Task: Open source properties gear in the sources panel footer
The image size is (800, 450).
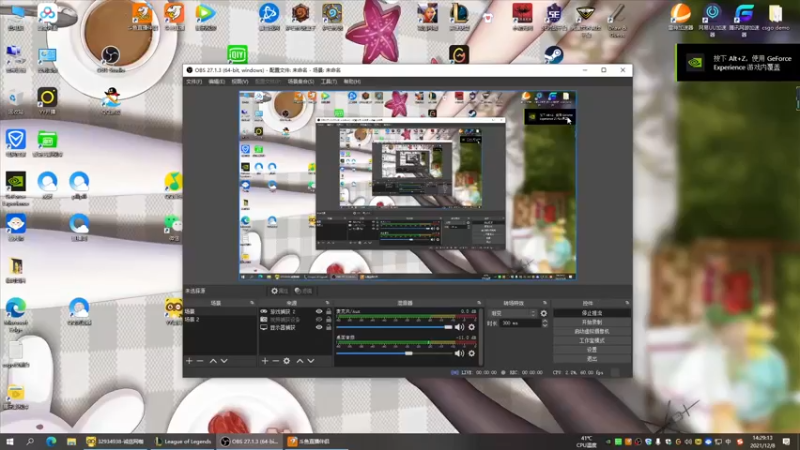Action: pos(287,361)
